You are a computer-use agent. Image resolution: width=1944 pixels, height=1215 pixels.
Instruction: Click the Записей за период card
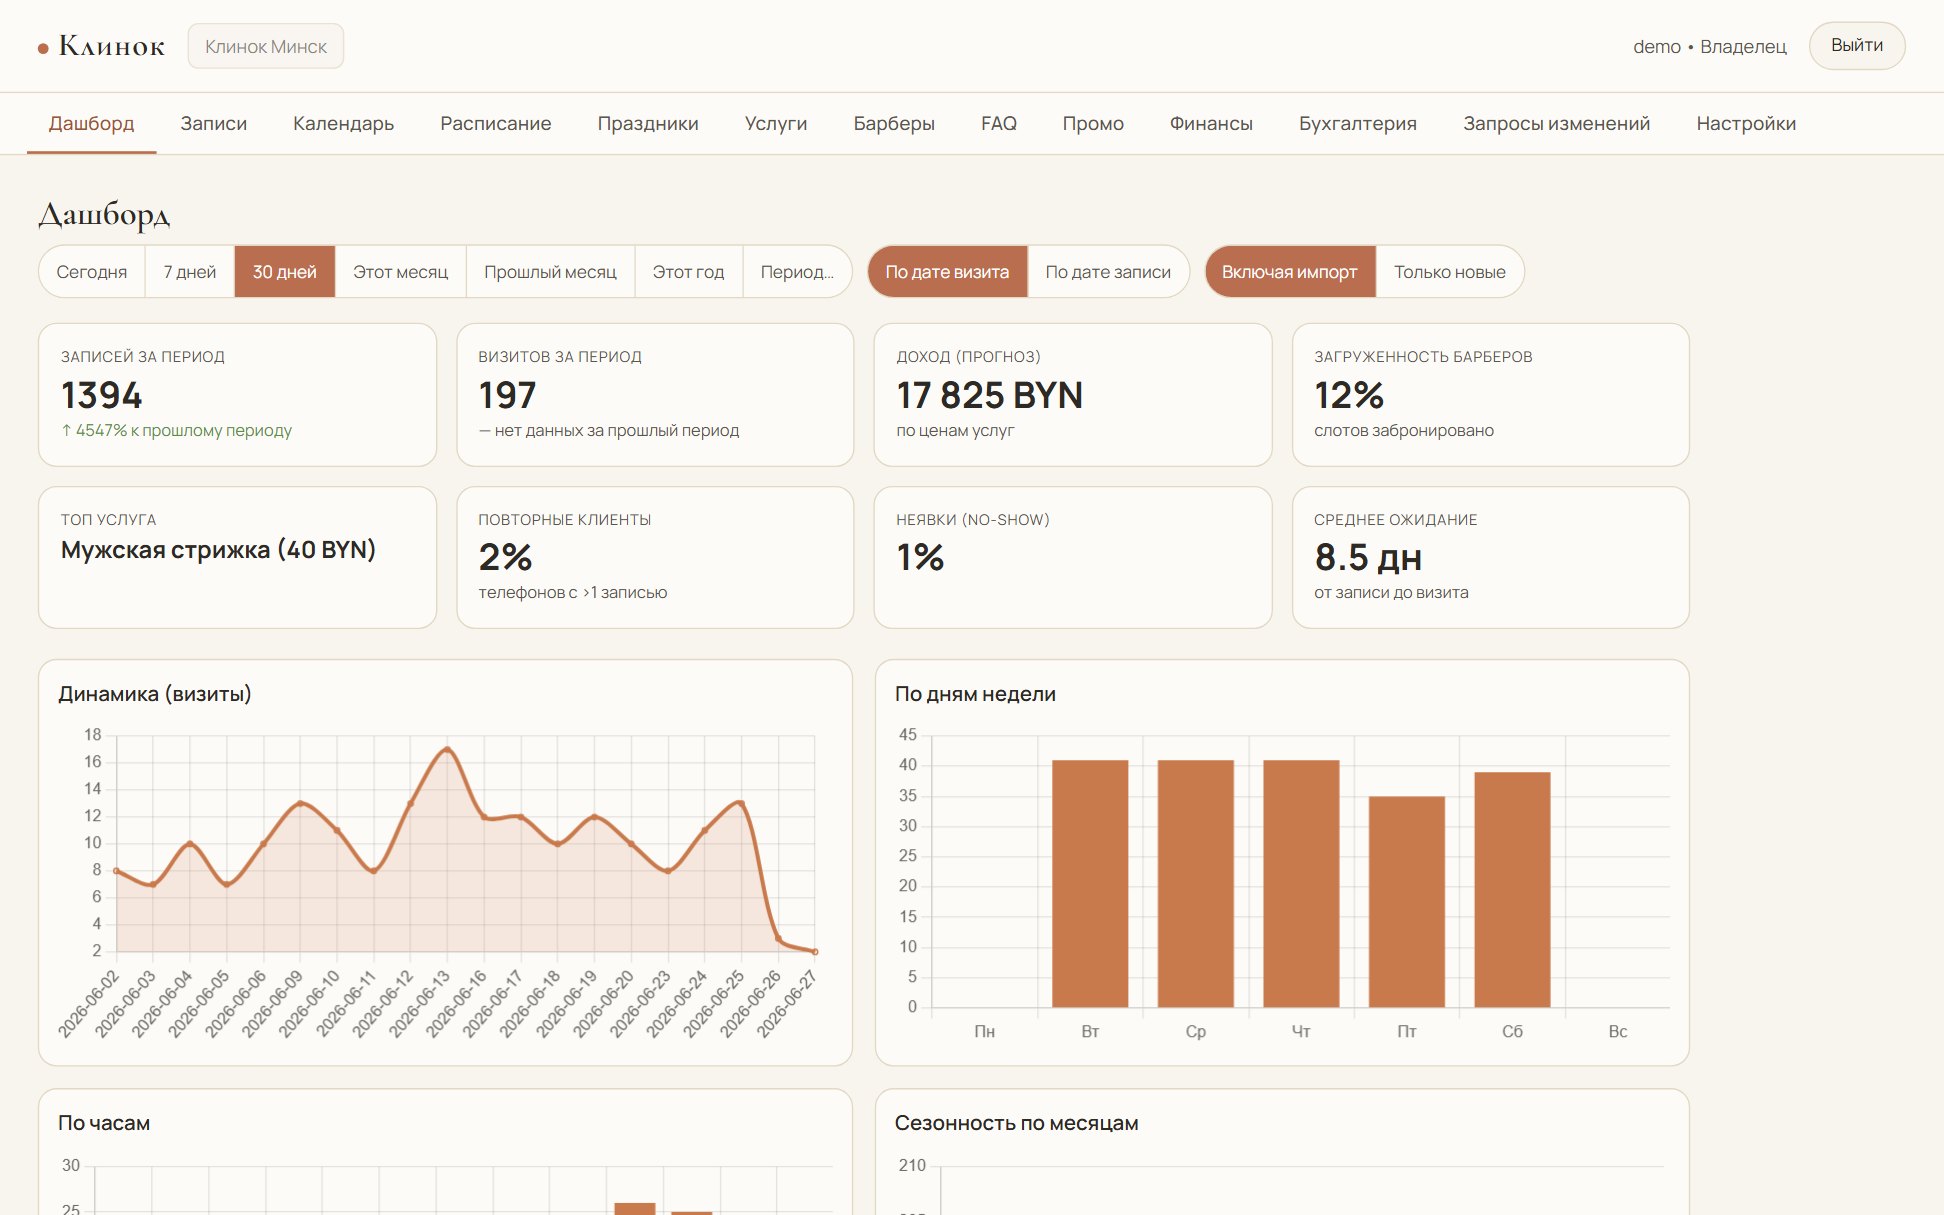[x=238, y=395]
